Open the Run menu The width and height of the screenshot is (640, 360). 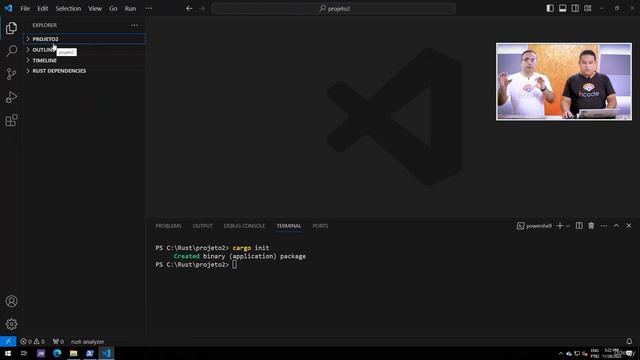(130, 8)
